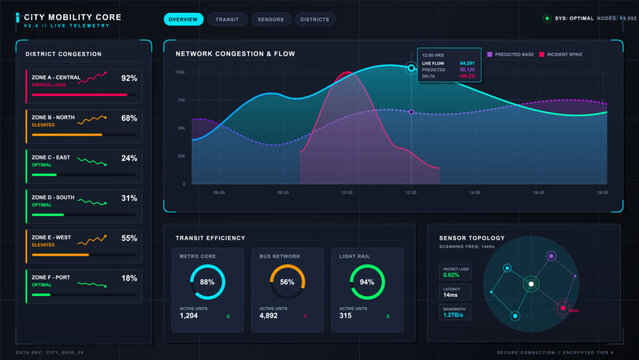Click the 18% value for Zone F

click(x=129, y=278)
